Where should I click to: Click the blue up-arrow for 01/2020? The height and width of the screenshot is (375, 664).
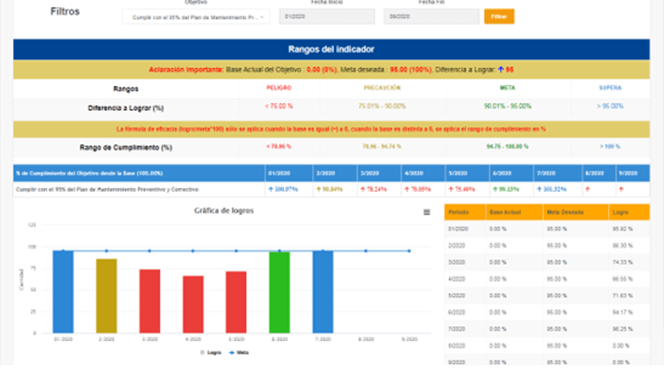pos(271,189)
